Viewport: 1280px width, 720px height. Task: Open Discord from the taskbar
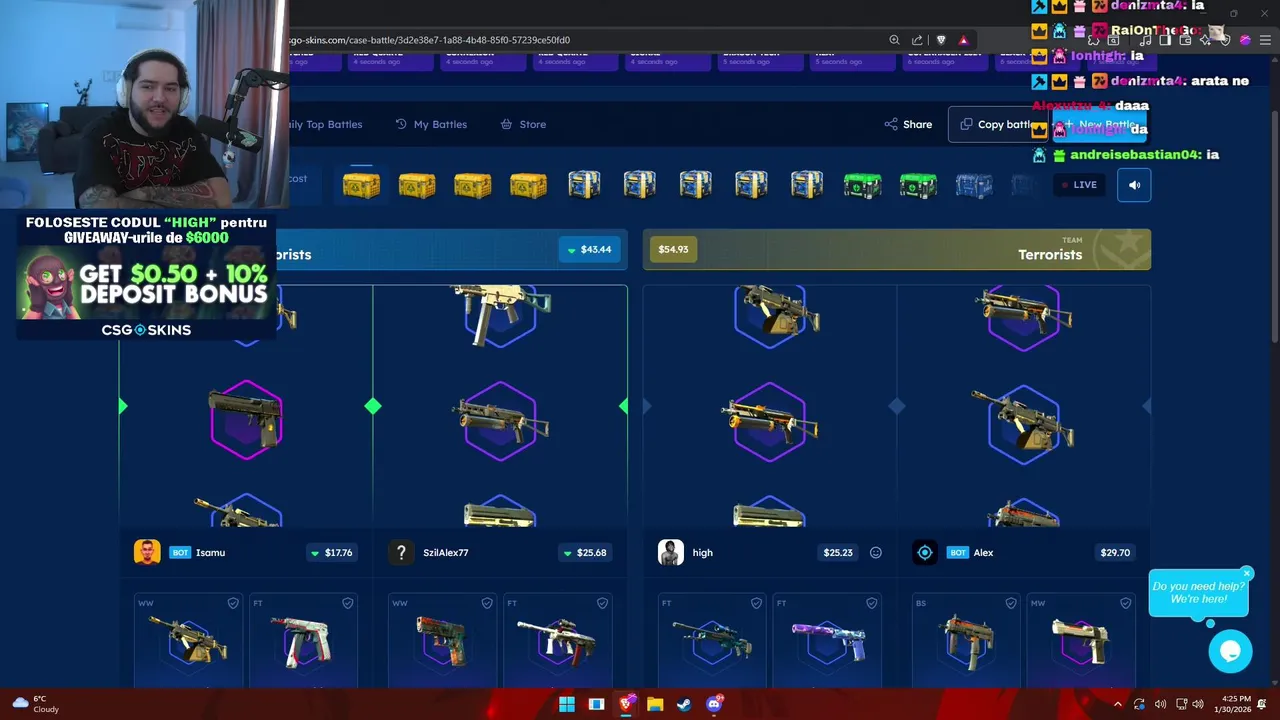(x=714, y=704)
